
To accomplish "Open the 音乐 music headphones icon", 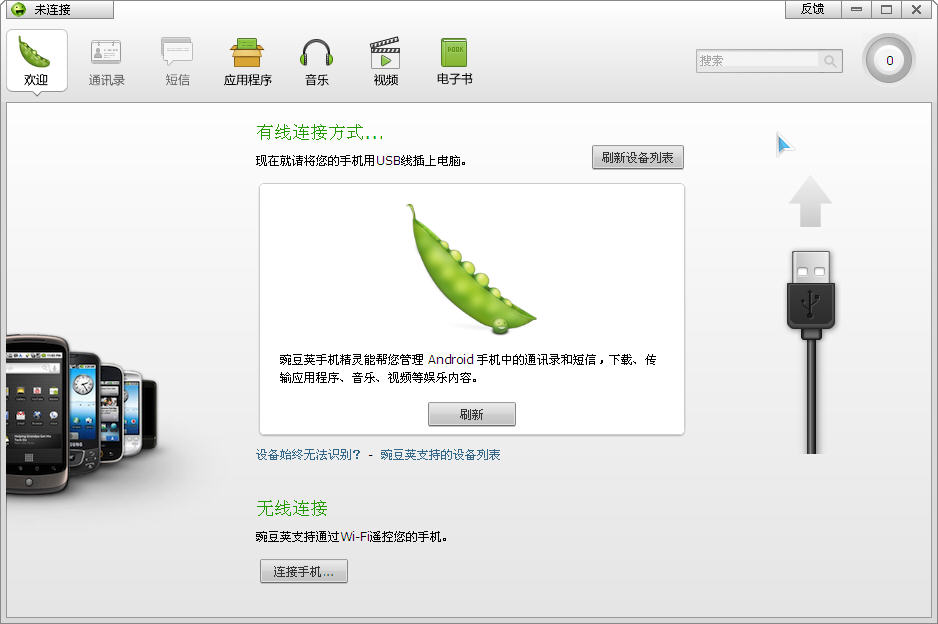I will (316, 60).
